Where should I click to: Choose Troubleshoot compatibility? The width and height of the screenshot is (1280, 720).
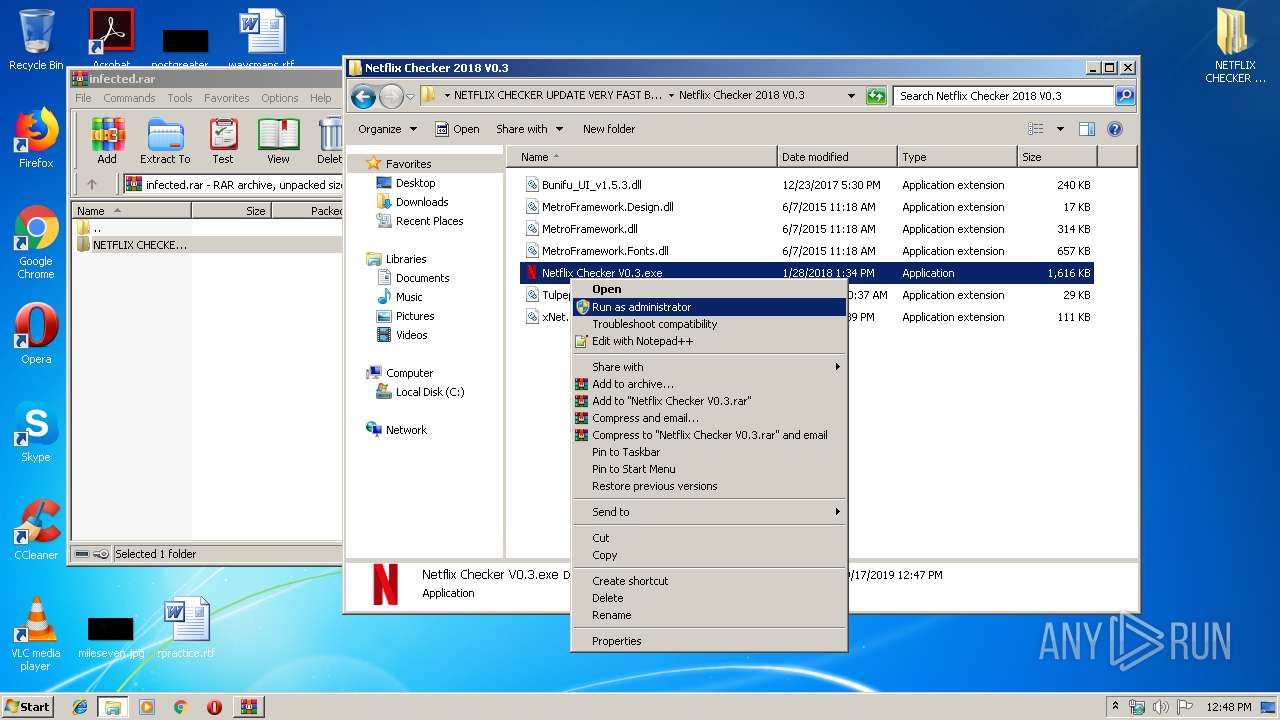(709, 324)
